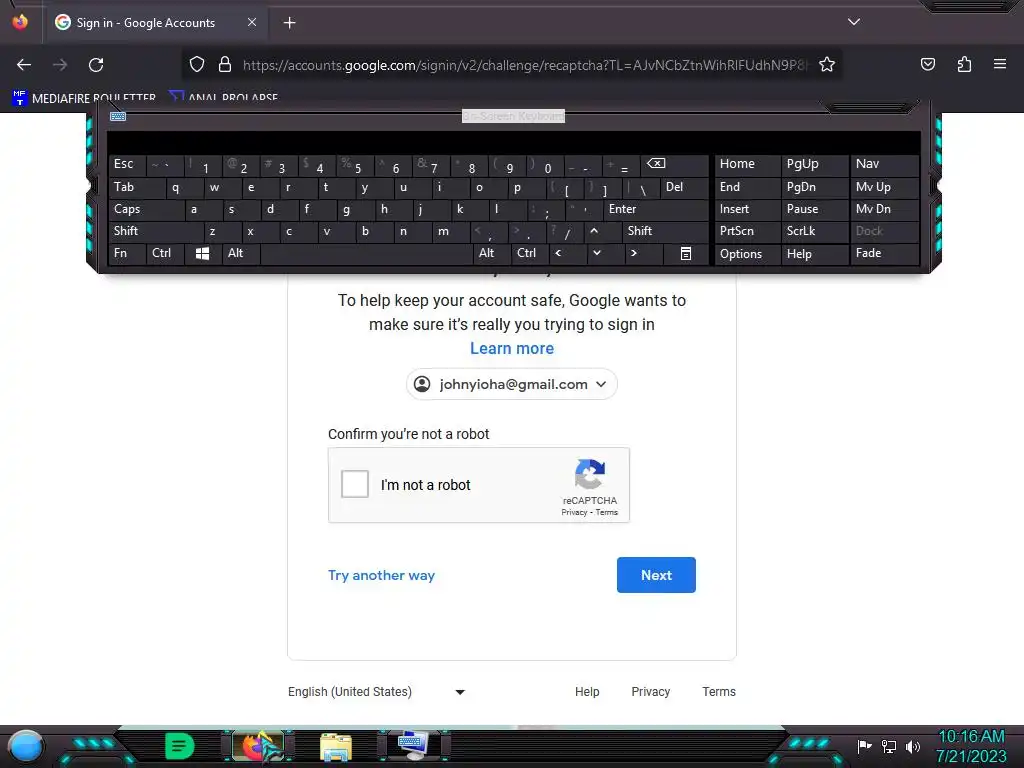Open the List all tabs chevron
The image size is (1024, 768).
tap(854, 22)
